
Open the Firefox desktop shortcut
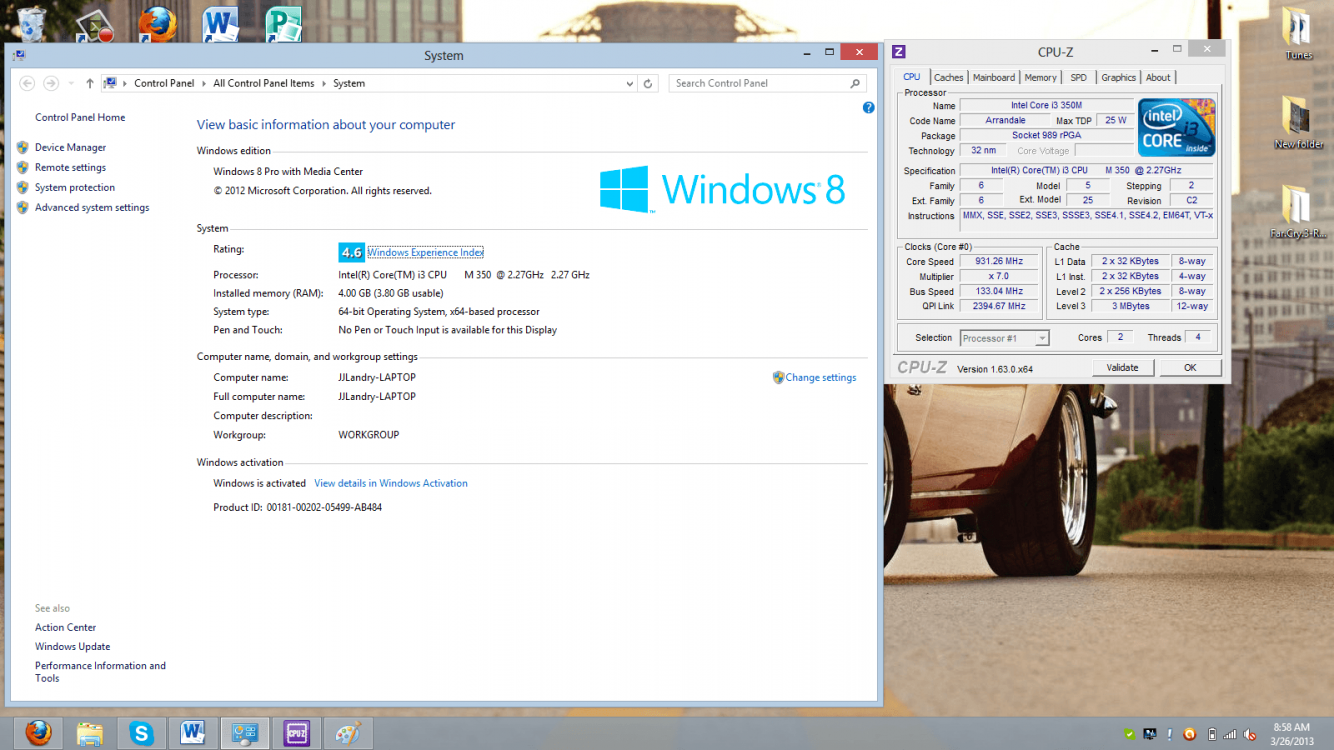coord(157,24)
